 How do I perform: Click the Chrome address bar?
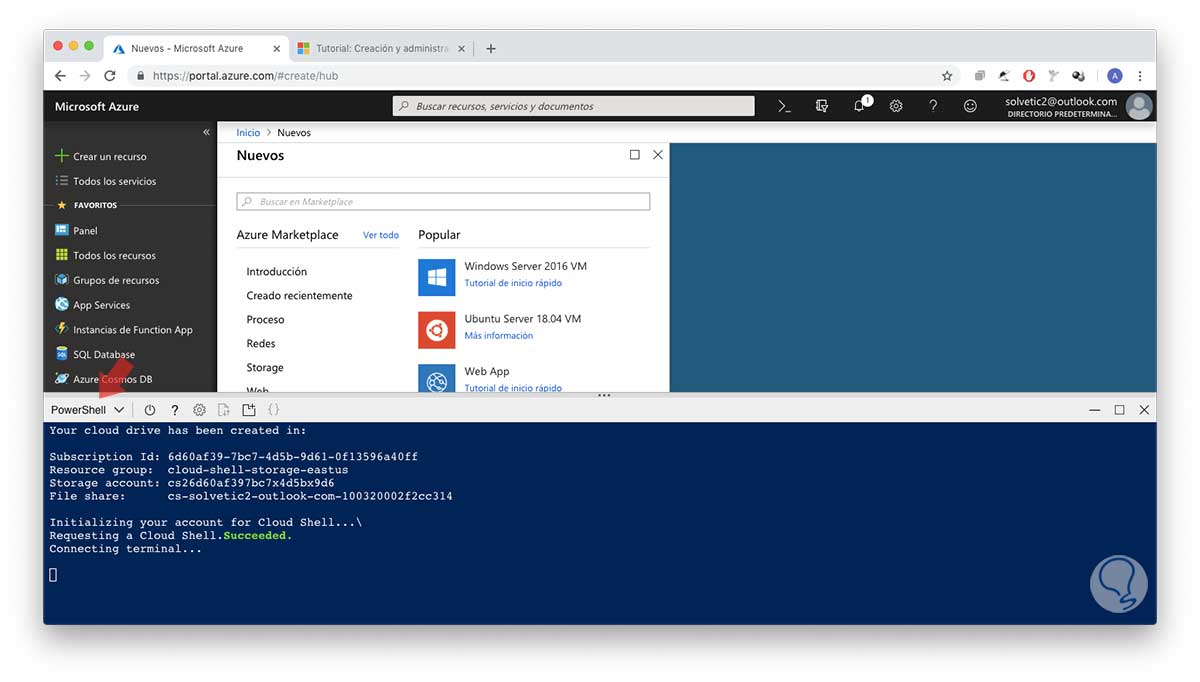(x=545, y=76)
